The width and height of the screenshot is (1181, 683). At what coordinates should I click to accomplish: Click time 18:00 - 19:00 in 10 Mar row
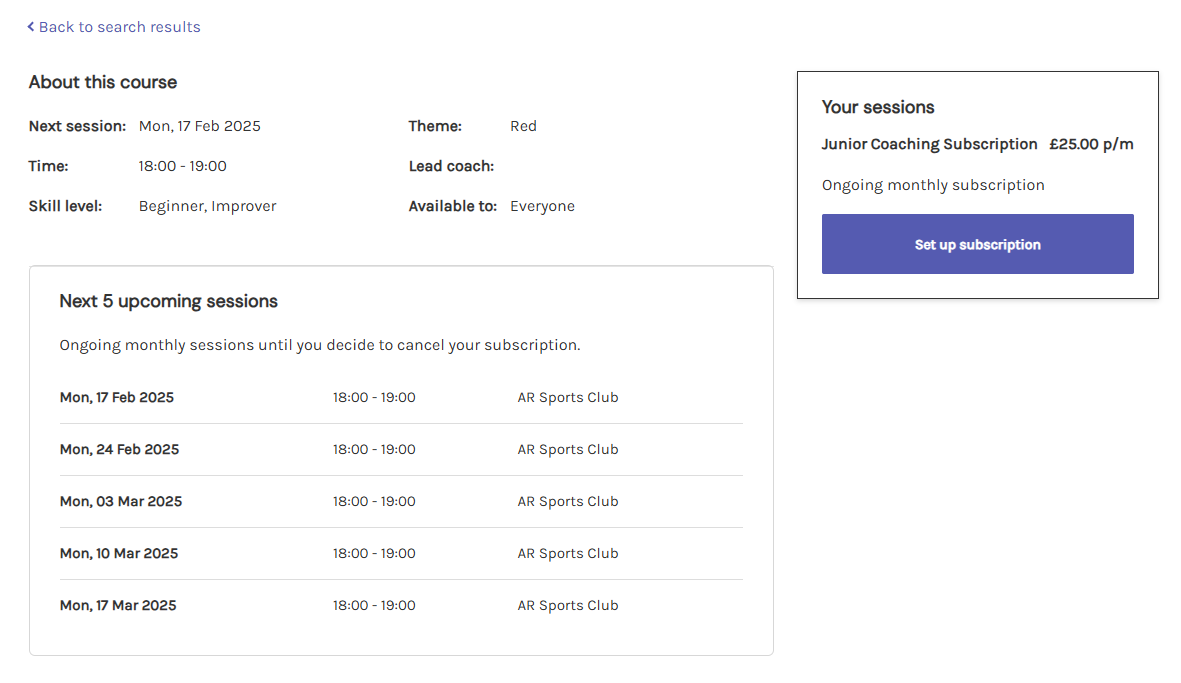(374, 553)
